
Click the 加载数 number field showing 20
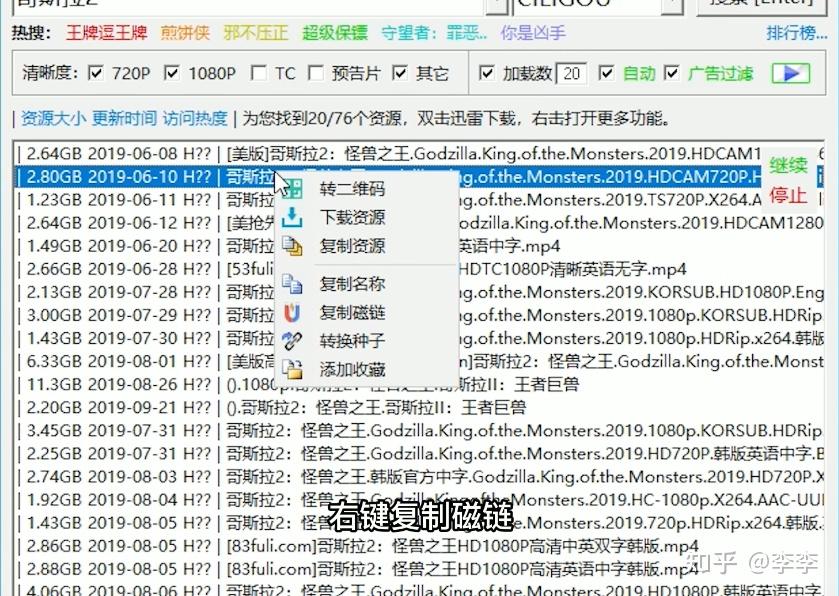coord(572,74)
